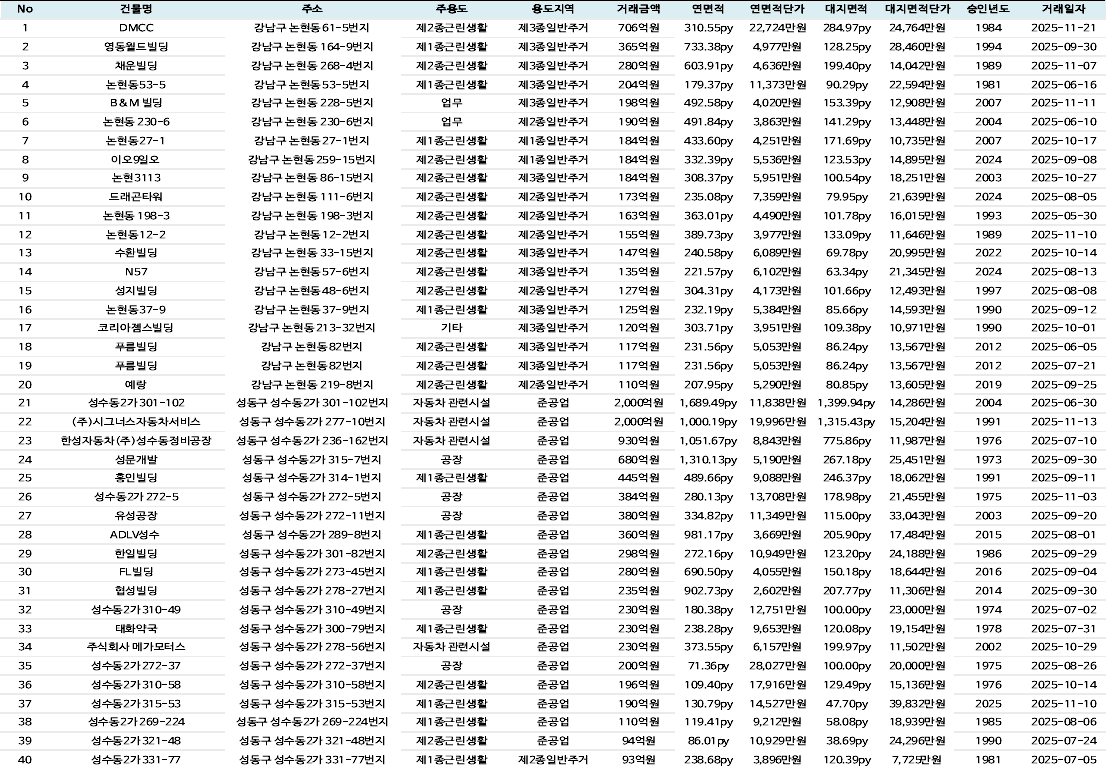Select building name 한성자동차(주)성수동정비공장
Screen dimensions: 1107x771
[x=136, y=441]
